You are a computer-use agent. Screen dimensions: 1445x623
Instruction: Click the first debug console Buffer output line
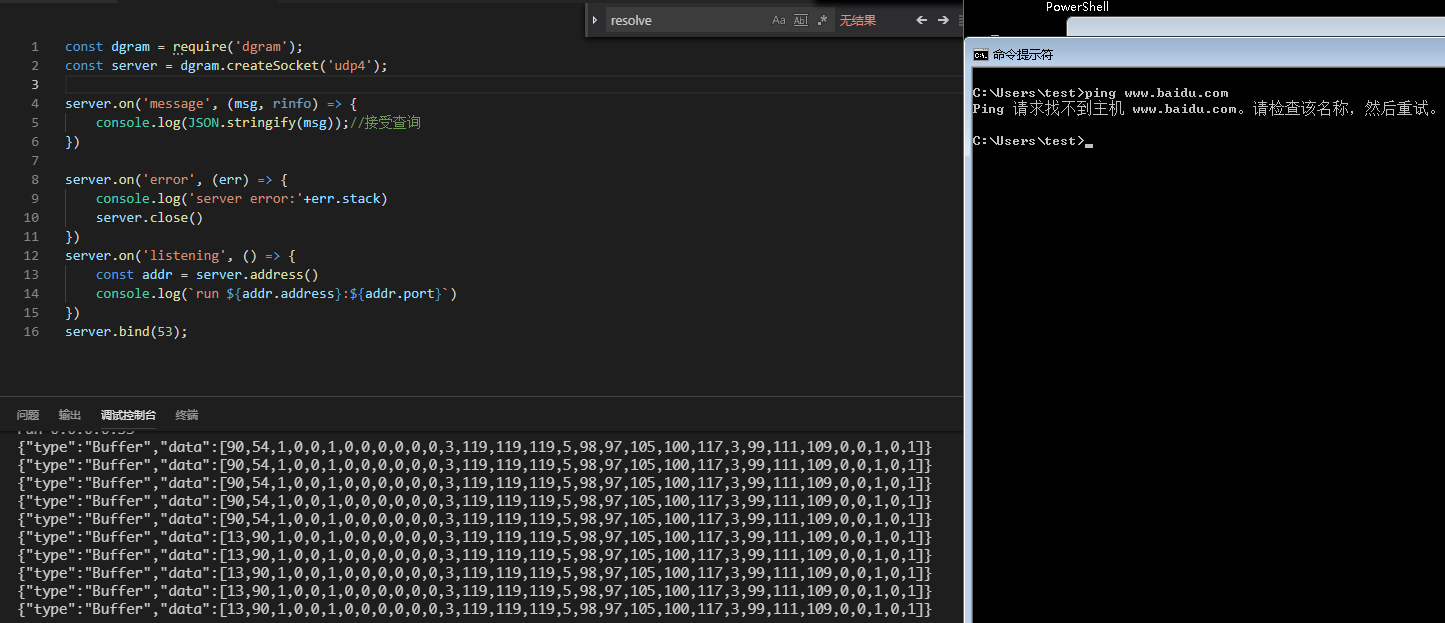(475, 446)
